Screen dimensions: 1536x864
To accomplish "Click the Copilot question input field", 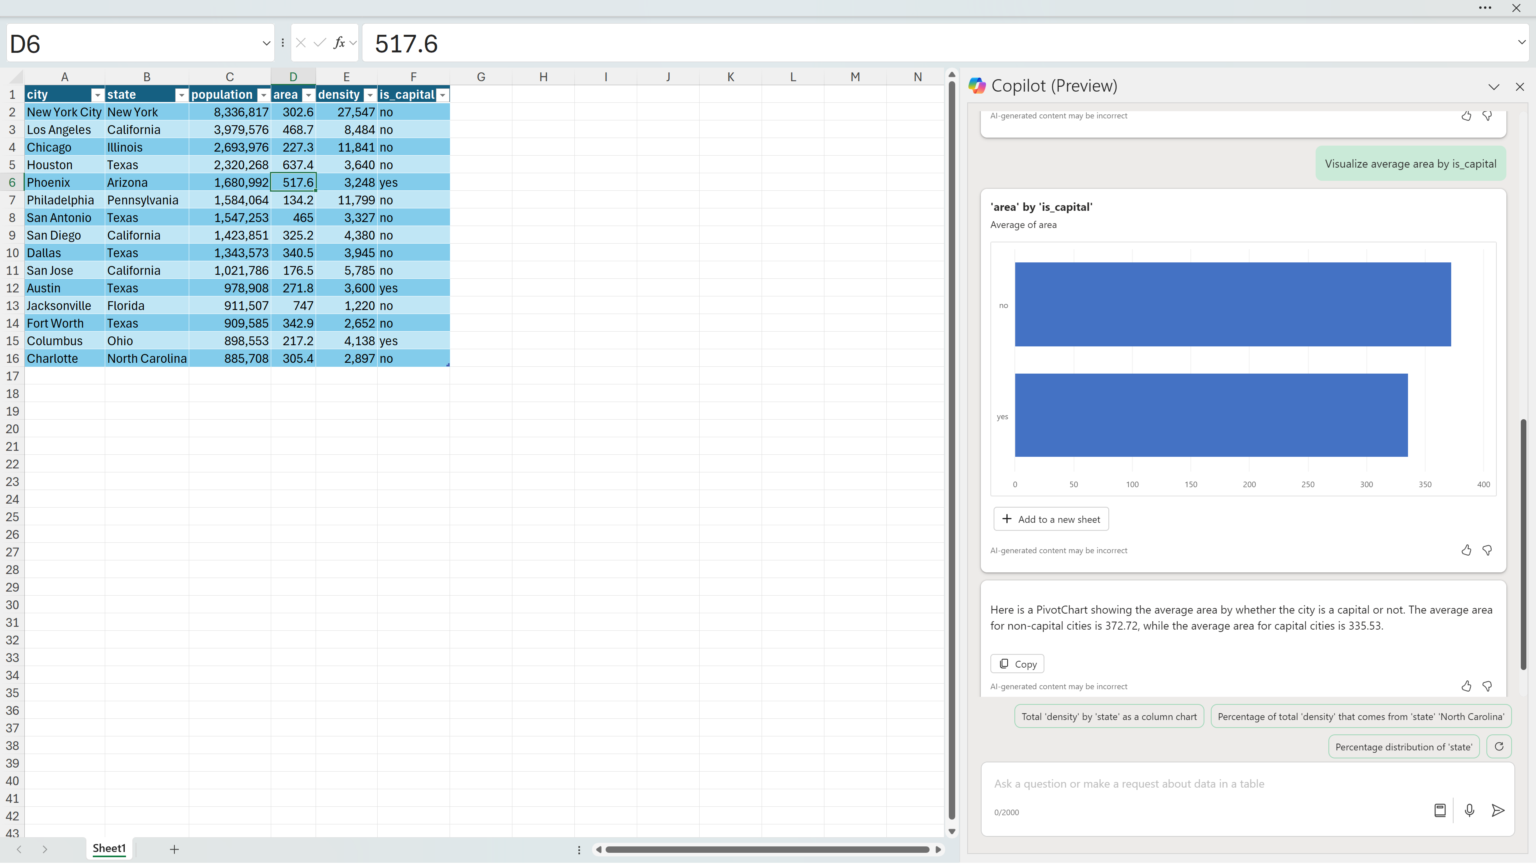I will [1200, 784].
